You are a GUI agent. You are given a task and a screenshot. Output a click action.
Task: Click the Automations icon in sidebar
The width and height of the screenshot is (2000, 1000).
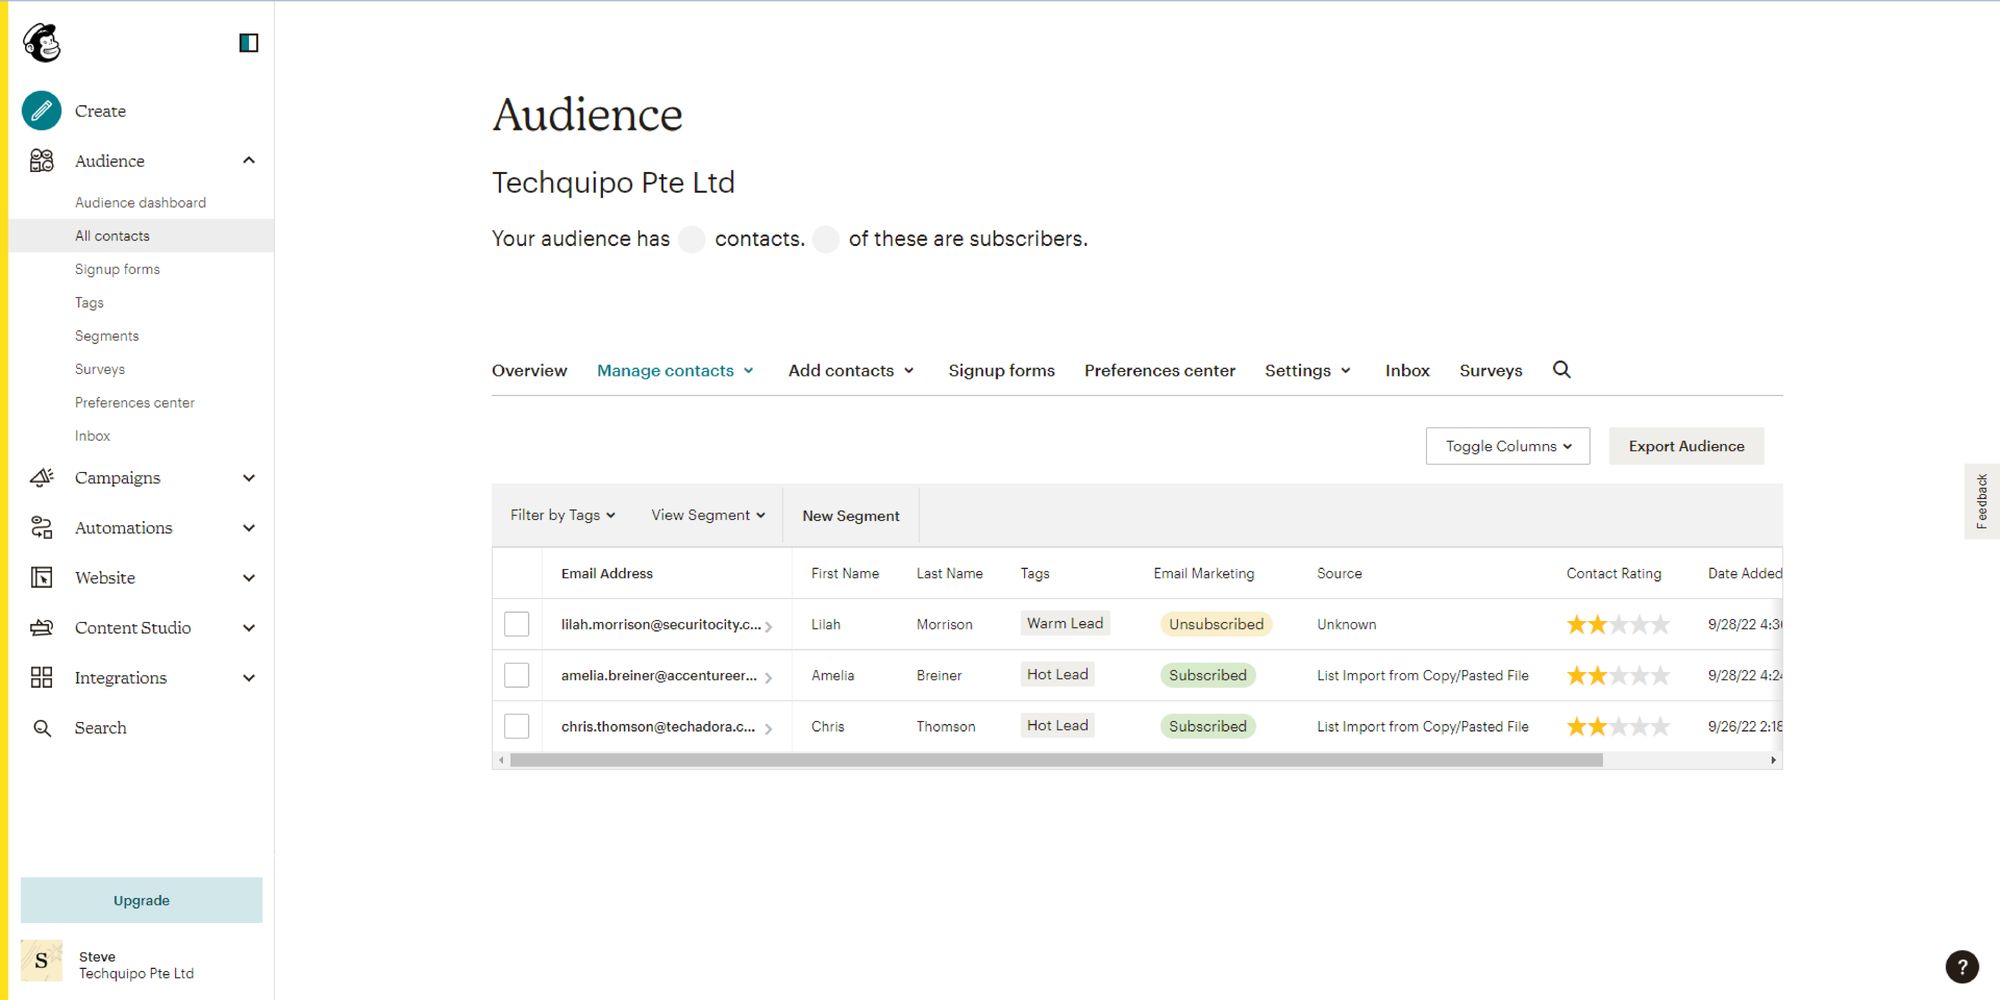41,527
